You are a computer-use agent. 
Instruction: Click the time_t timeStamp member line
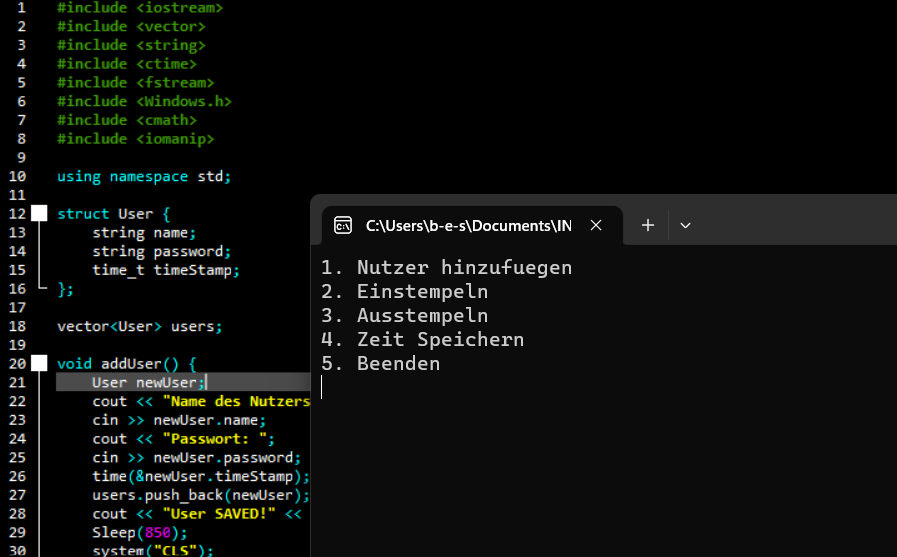coord(166,270)
